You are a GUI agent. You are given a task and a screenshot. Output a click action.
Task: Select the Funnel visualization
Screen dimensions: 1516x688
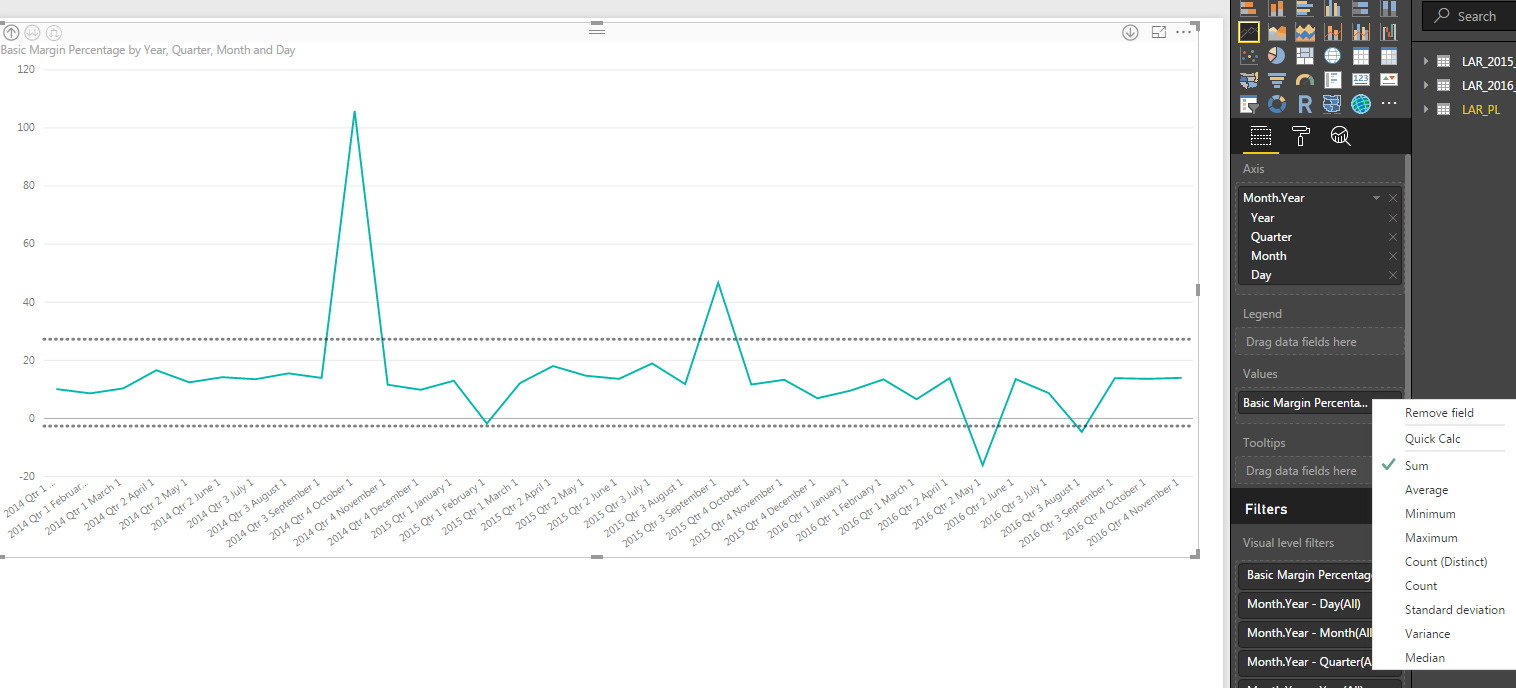click(x=1277, y=80)
